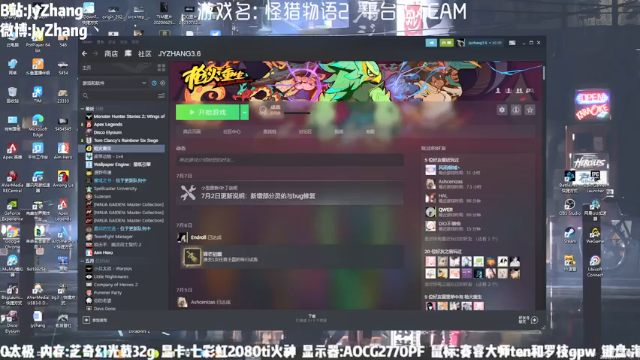The height and width of the screenshot is (360, 640).
Task: Open the 社区 (Community) tab
Action: (144, 53)
